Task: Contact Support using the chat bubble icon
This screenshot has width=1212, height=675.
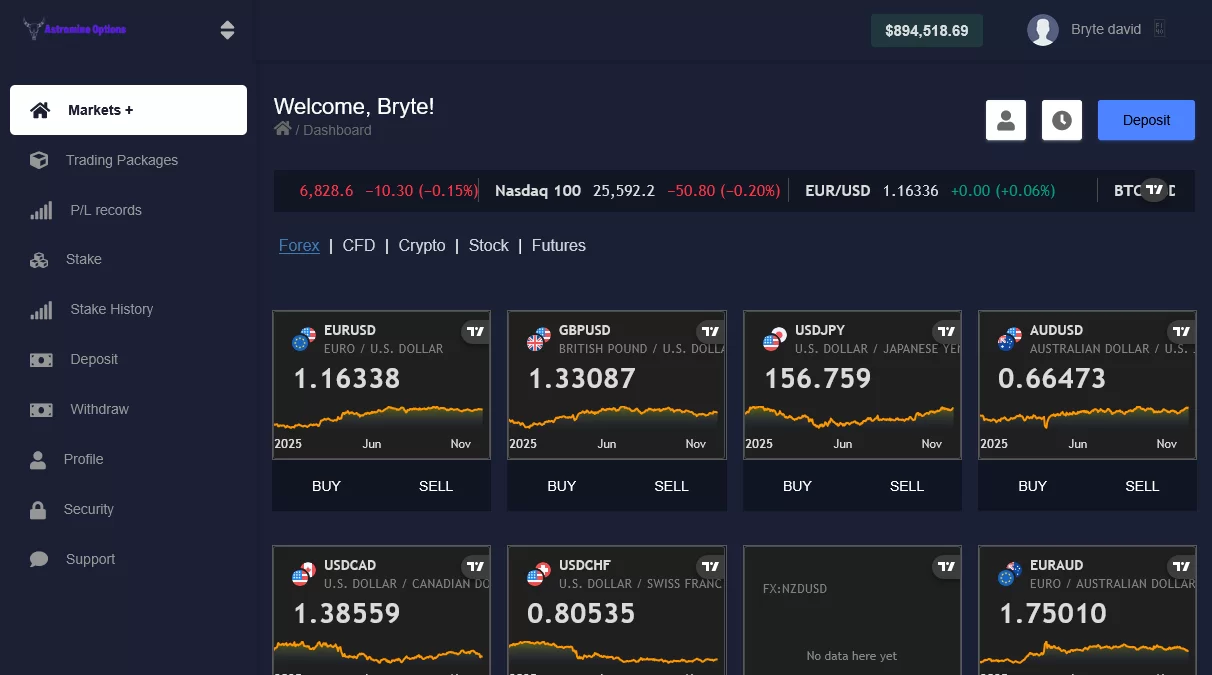Action: coord(41,559)
